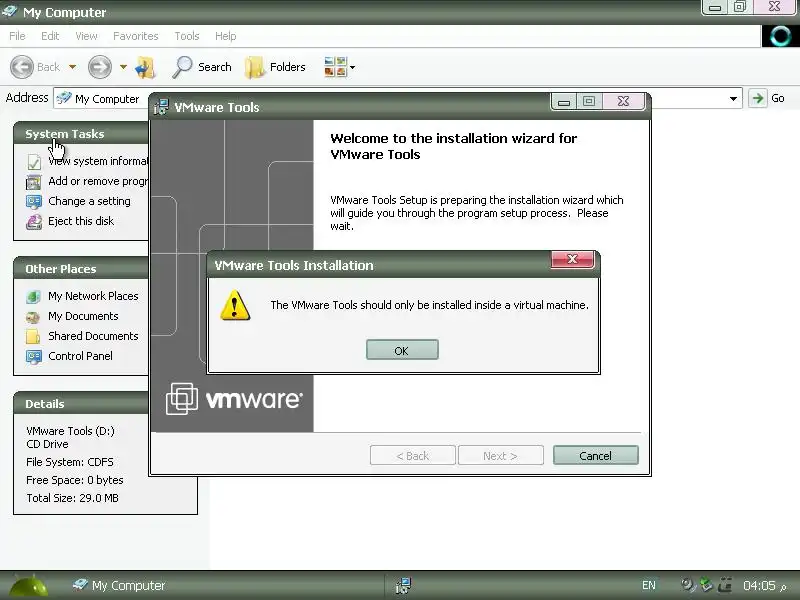Click 'File System: CDFS' details text
Viewport: 800px width, 600px height.
(70, 462)
